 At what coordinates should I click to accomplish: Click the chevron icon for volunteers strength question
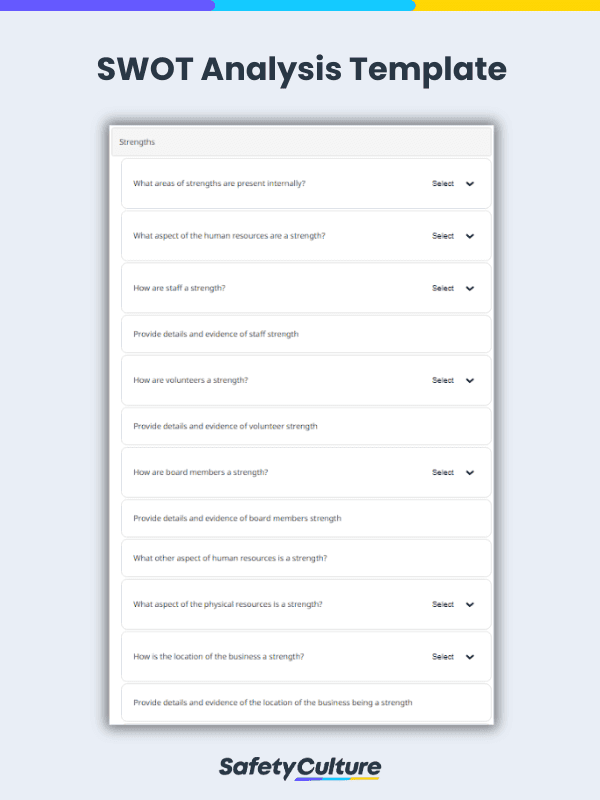[x=468, y=380]
